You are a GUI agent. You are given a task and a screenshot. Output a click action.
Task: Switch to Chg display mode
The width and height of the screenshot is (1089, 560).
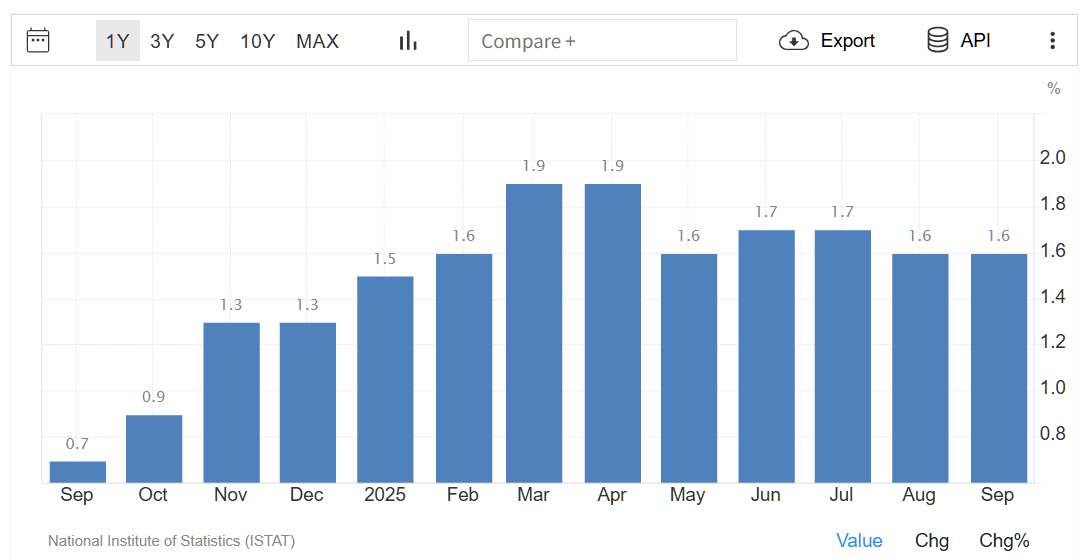(932, 541)
